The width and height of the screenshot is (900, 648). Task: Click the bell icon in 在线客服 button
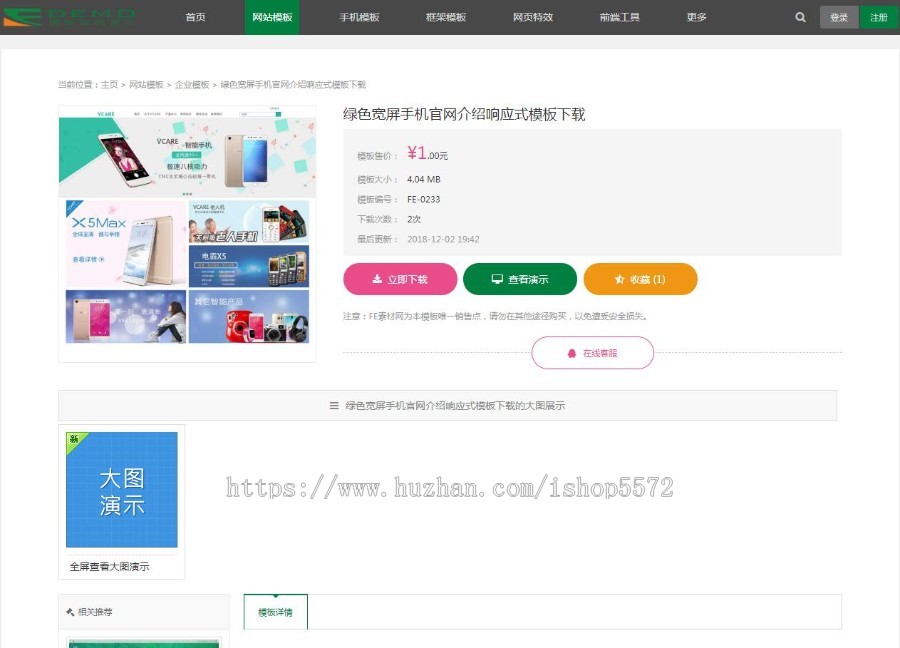pos(572,353)
